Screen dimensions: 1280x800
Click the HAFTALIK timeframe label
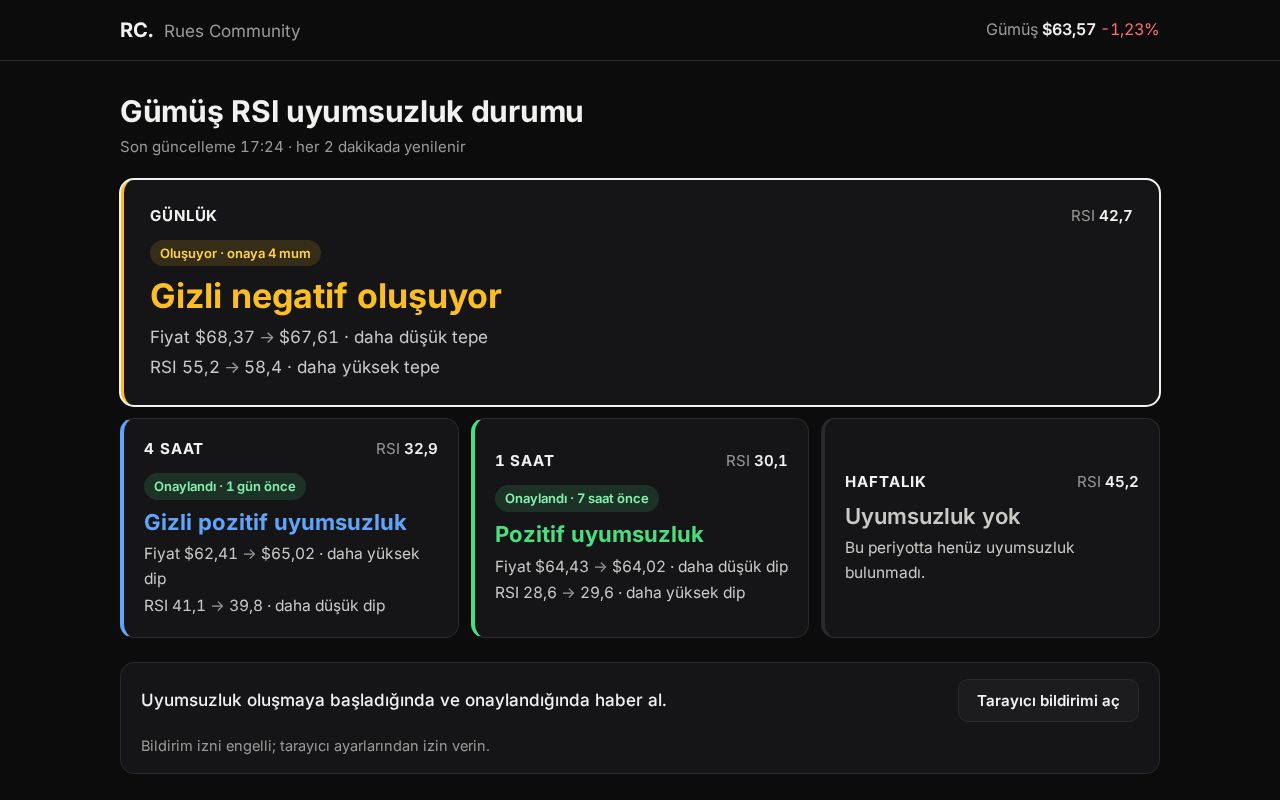pyautogui.click(x=885, y=481)
